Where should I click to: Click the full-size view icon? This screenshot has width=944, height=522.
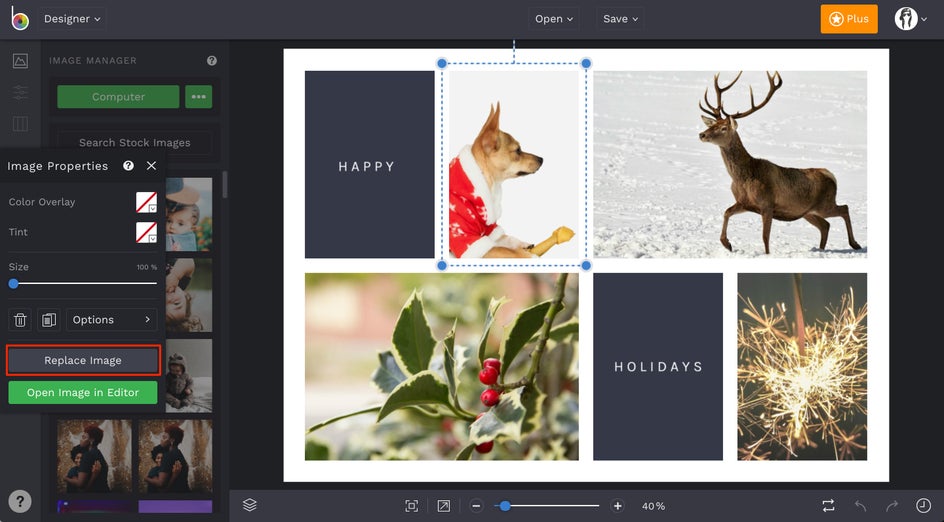pyautogui.click(x=444, y=506)
